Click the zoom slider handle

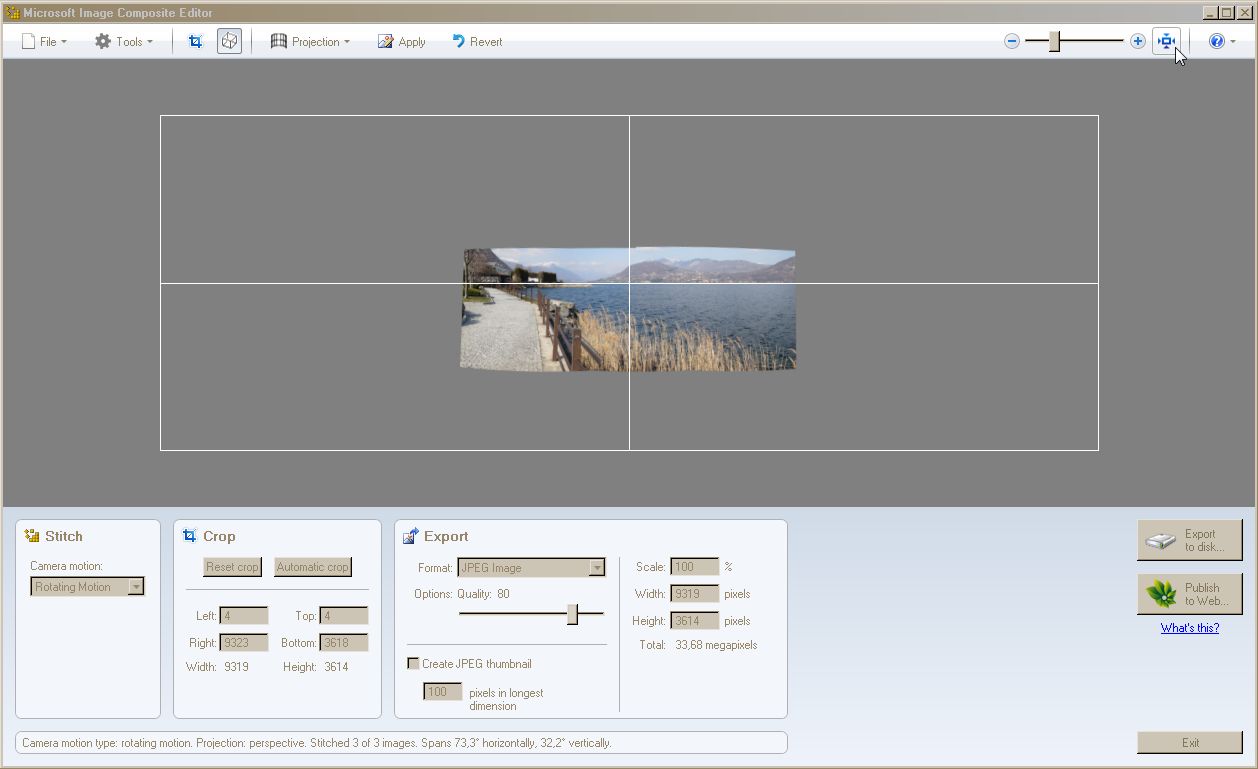point(1054,41)
